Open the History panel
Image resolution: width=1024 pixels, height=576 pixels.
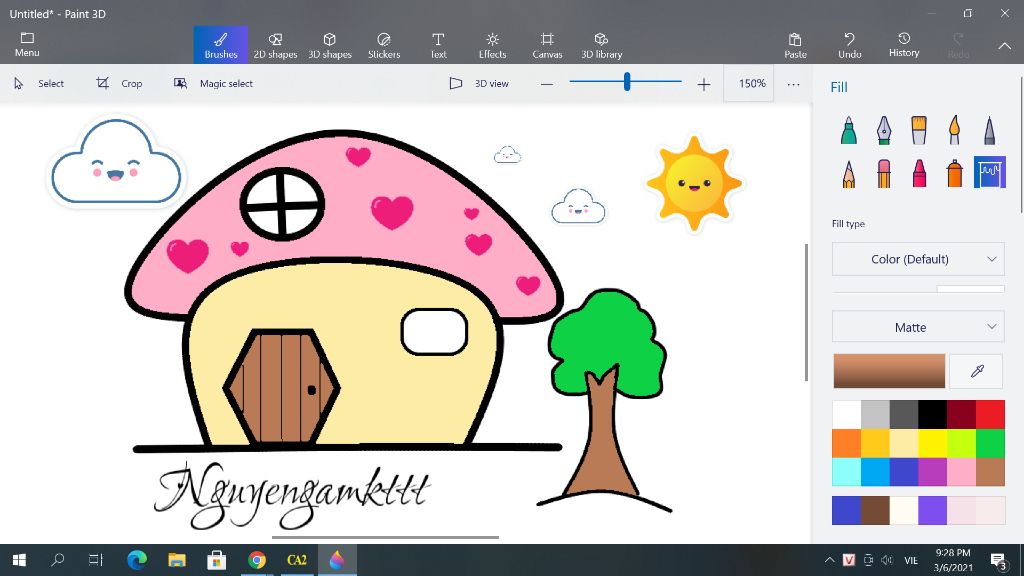(903, 45)
